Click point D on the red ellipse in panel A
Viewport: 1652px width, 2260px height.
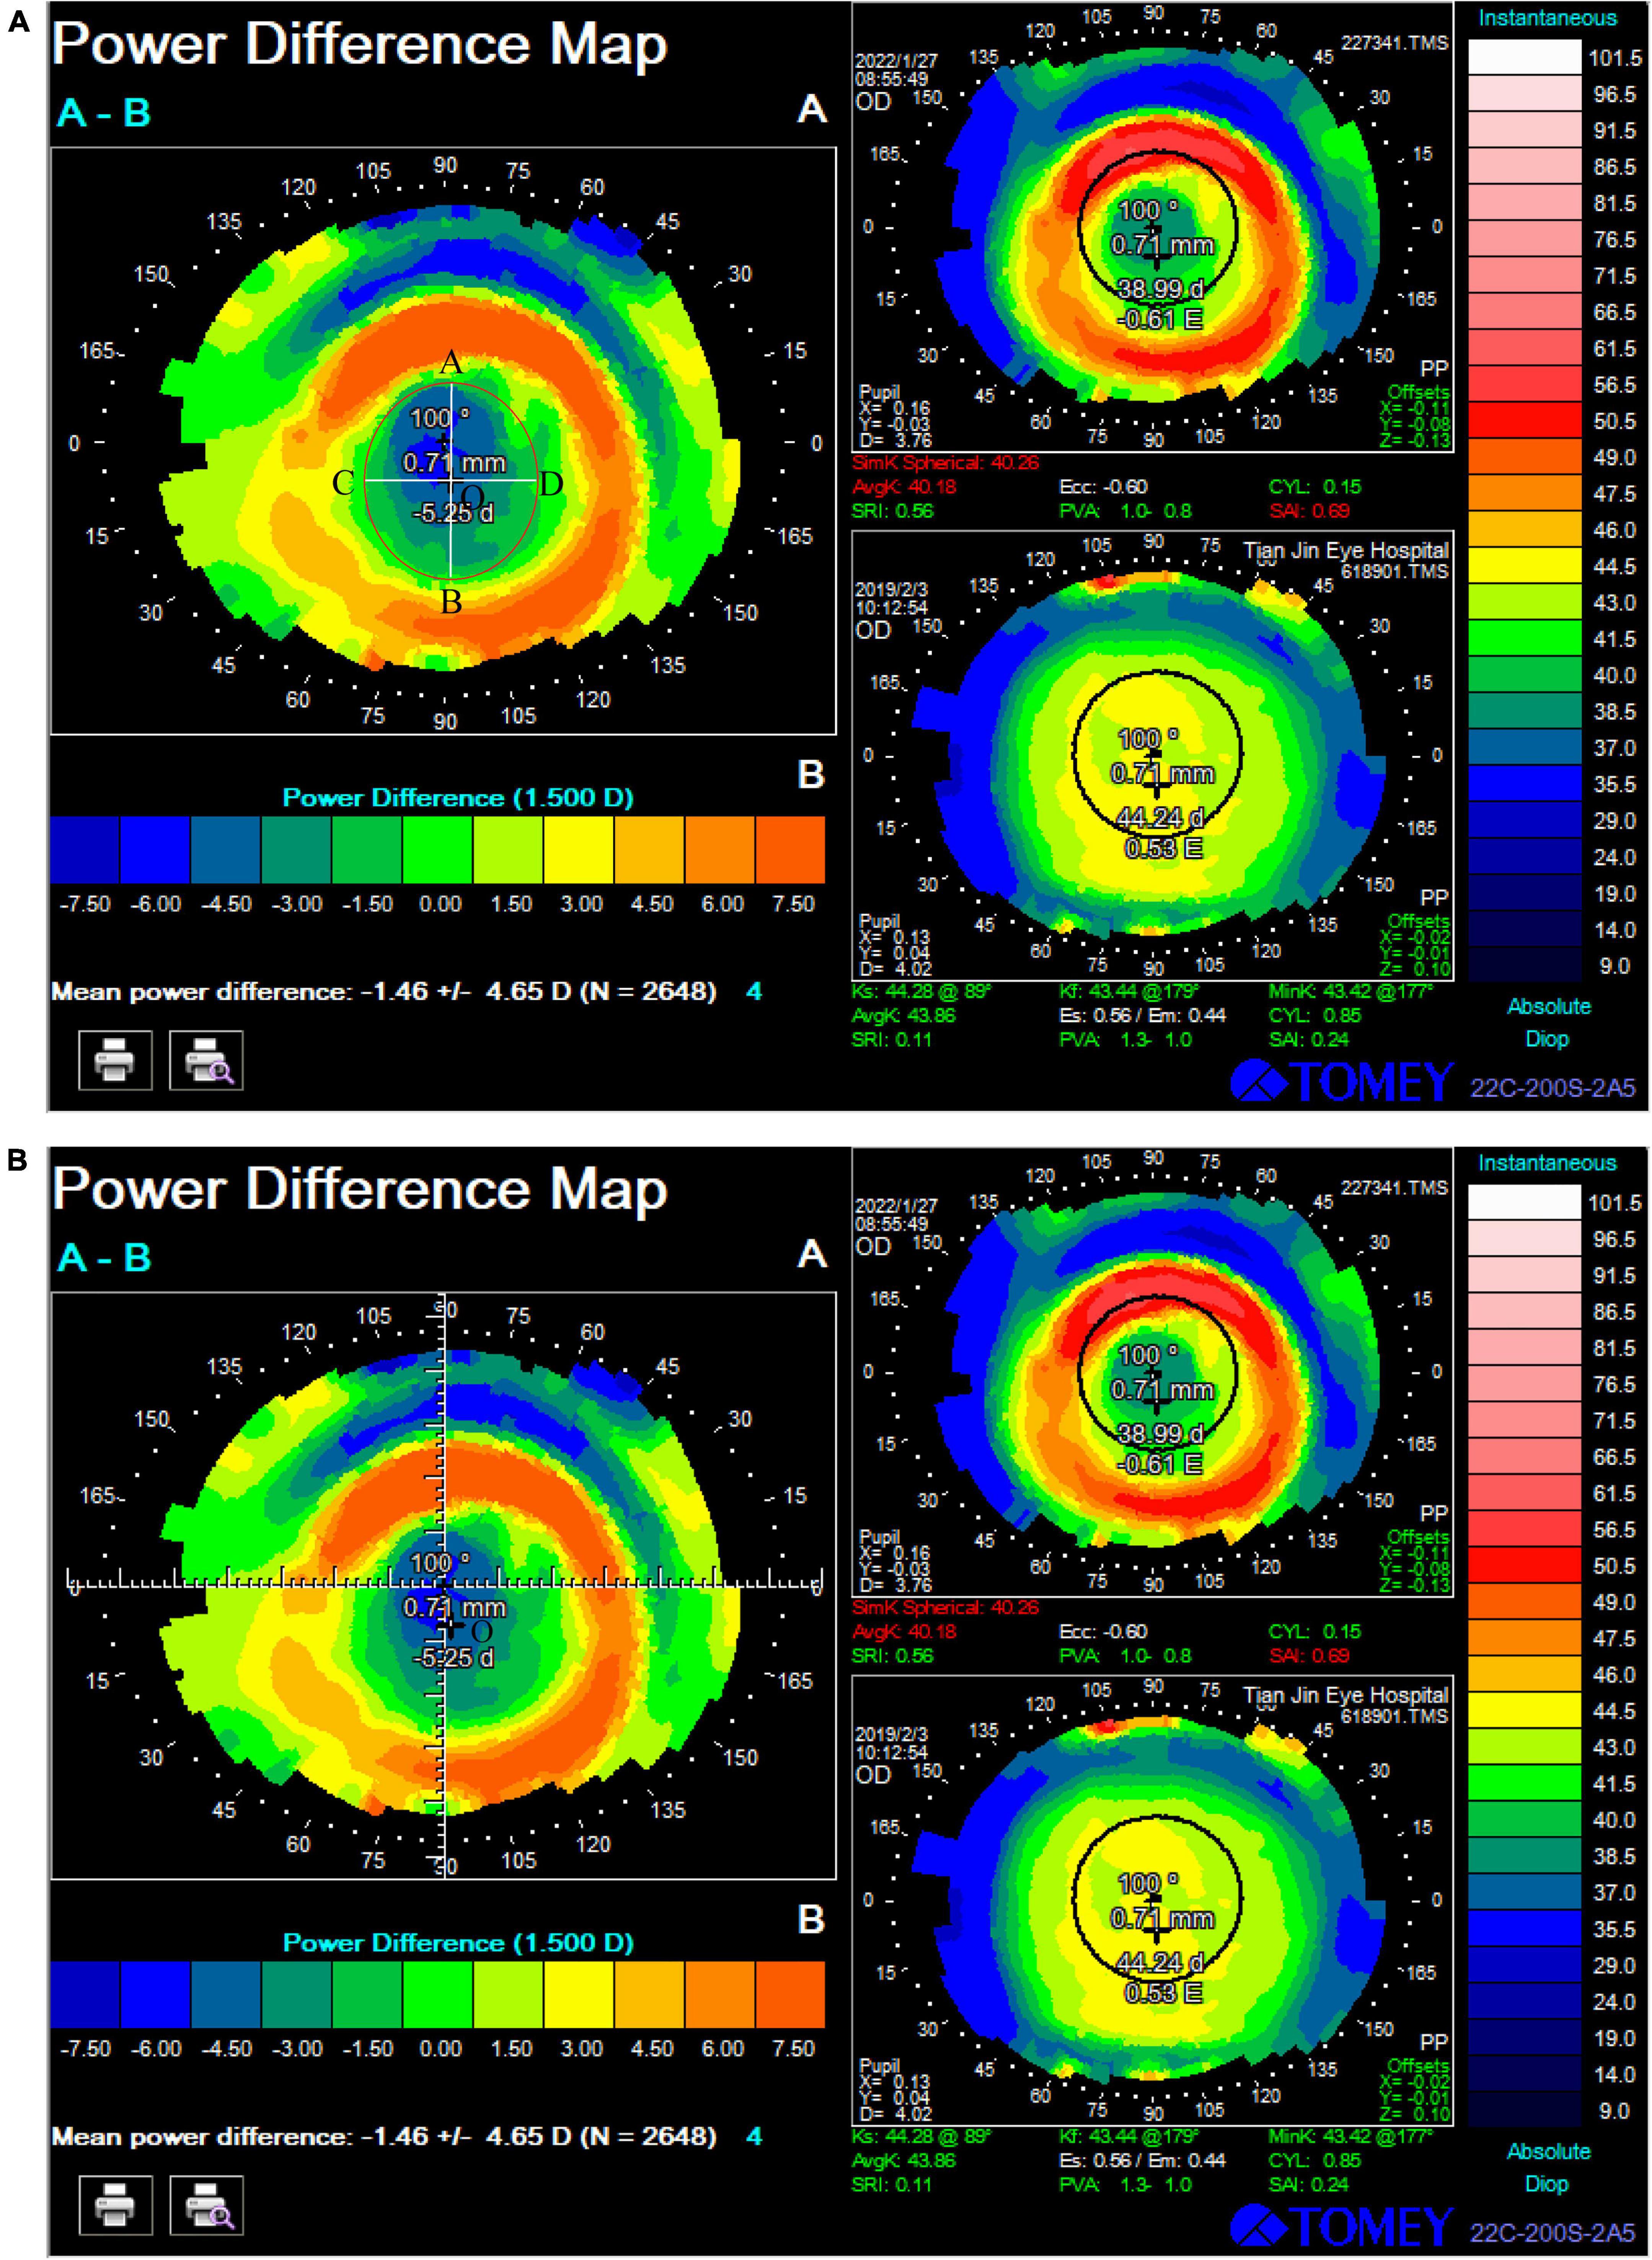[x=551, y=484]
